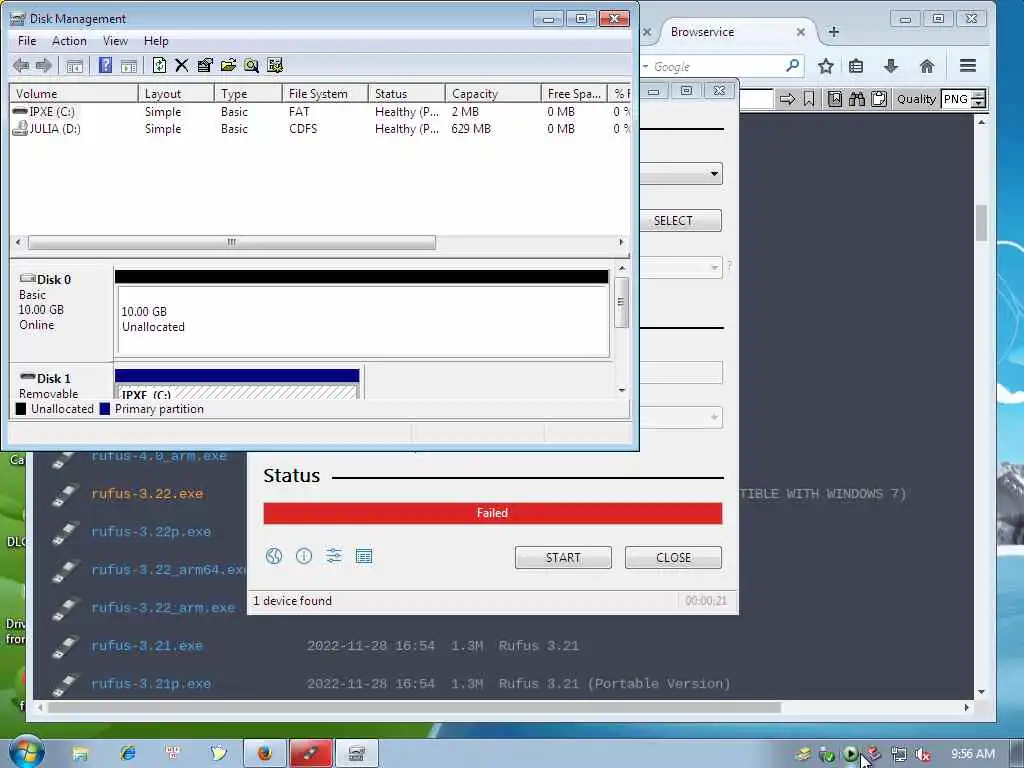Step the Quality PNG spinner
1024x768 pixels.
pos(978,99)
